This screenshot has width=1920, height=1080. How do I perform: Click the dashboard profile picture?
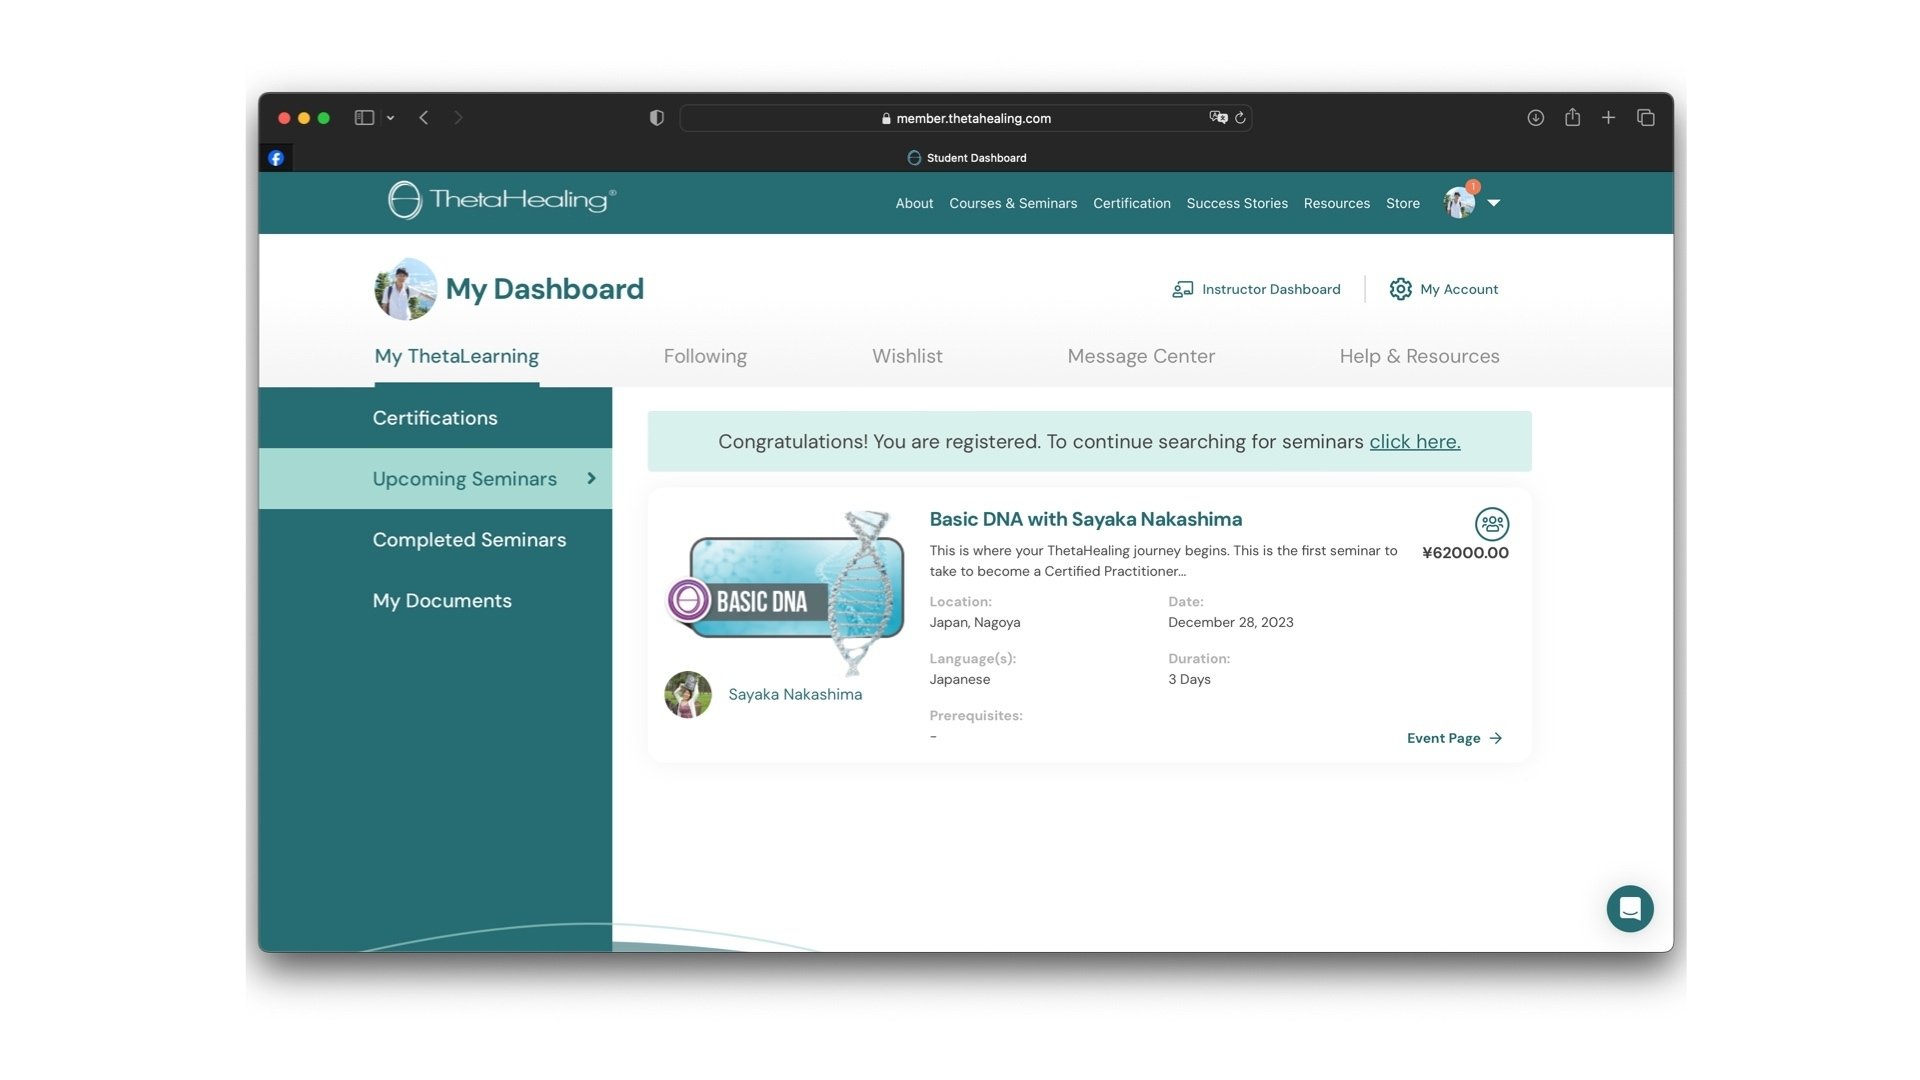click(405, 289)
